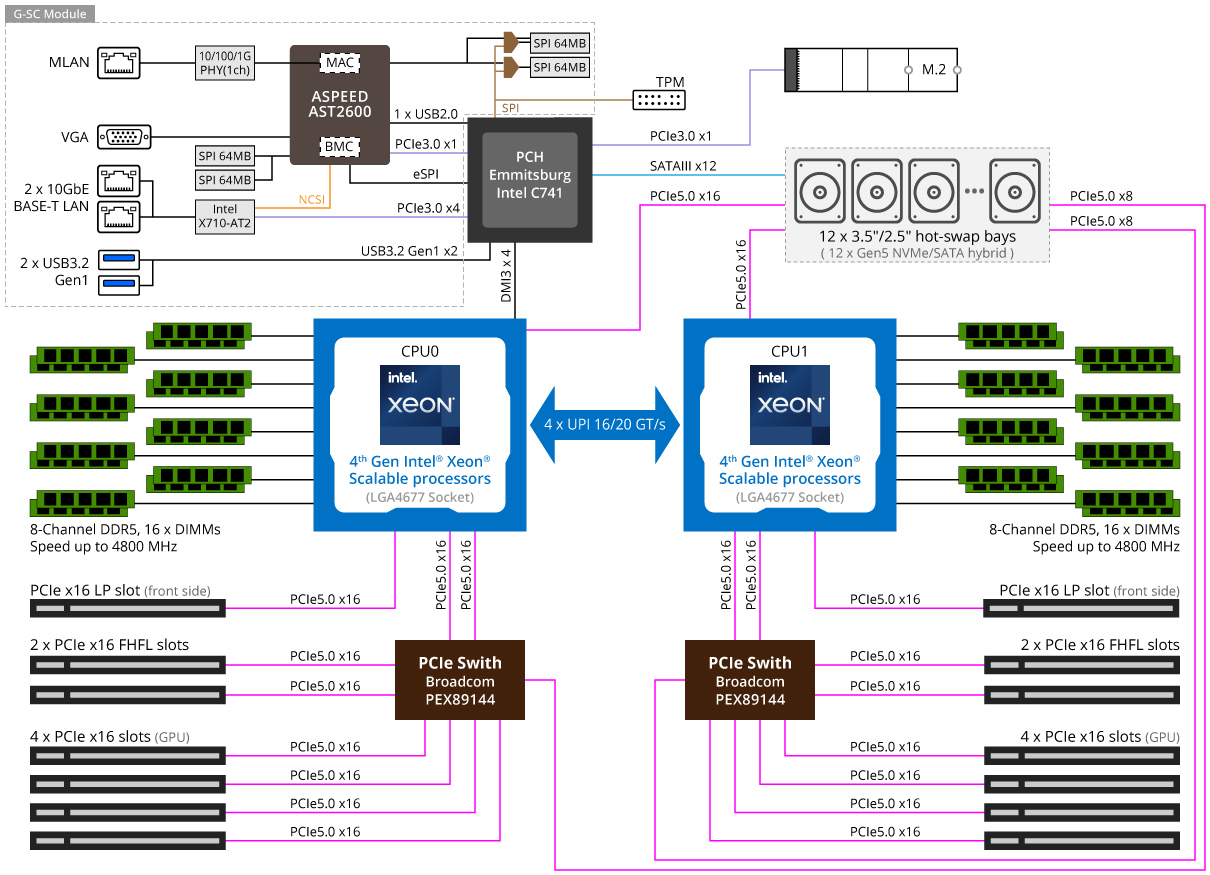The width and height of the screenshot is (1210, 875).
Task: Click the Intel Xeon badge in CPU0
Action: 419,405
